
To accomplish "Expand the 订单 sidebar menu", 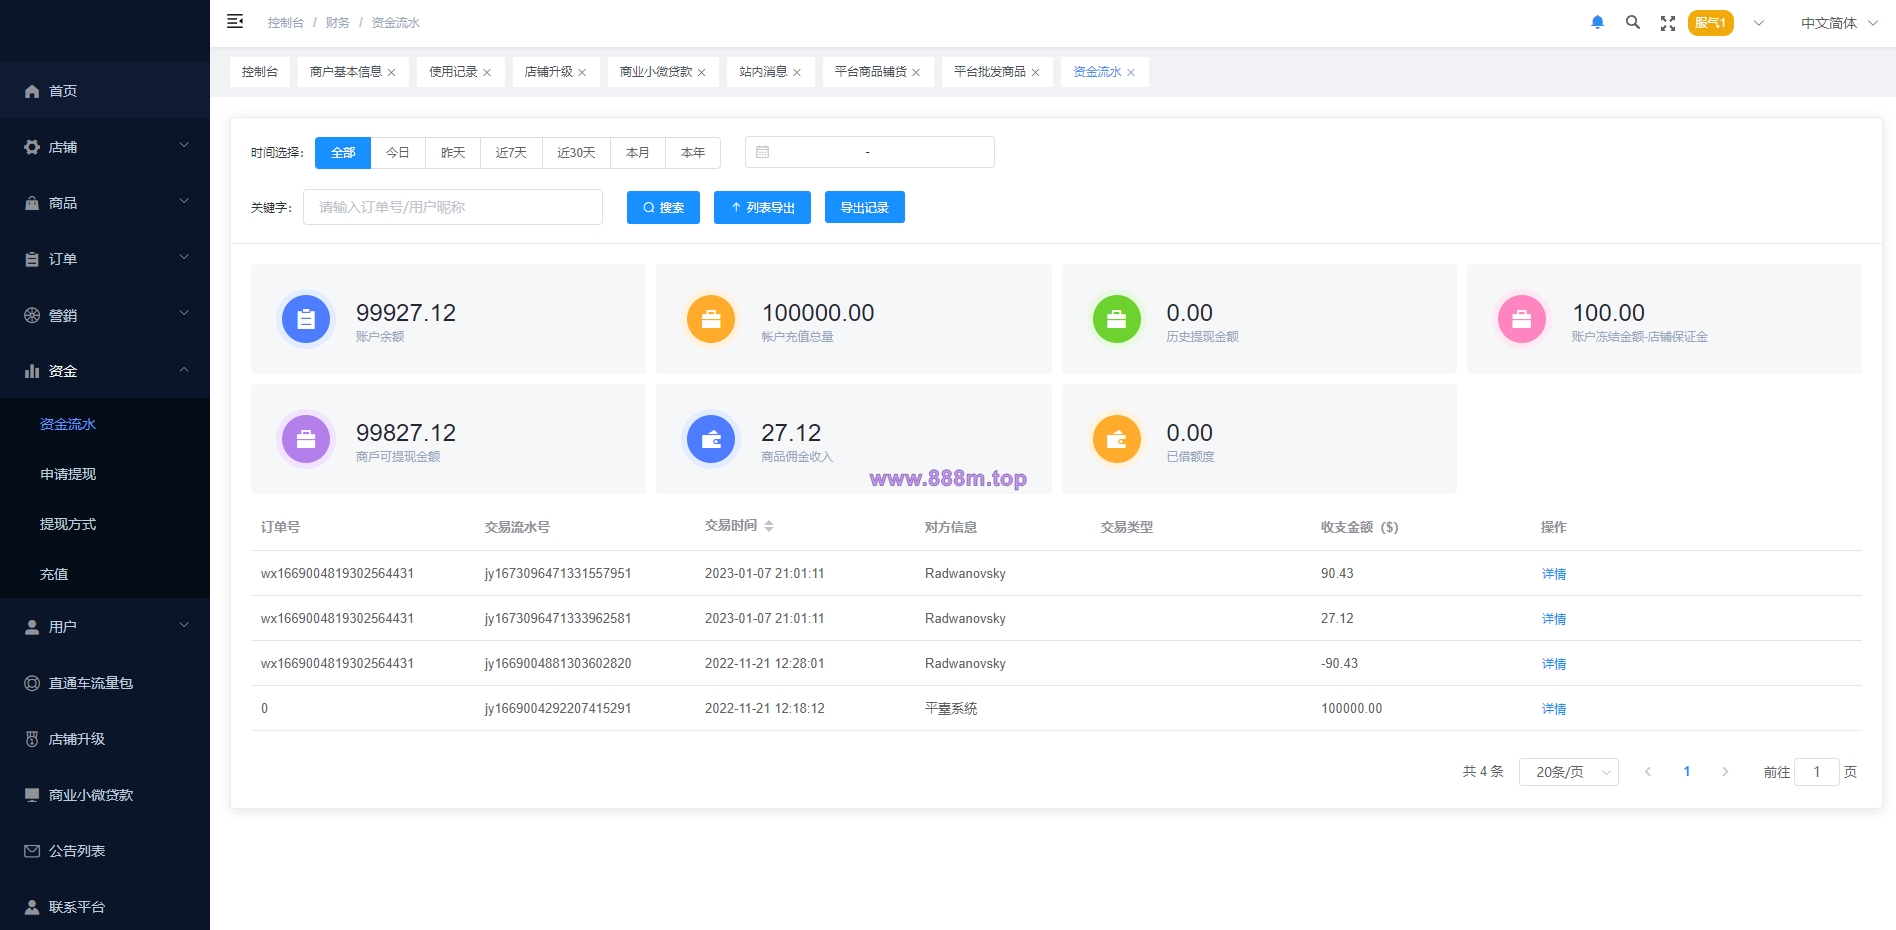I will coord(105,259).
